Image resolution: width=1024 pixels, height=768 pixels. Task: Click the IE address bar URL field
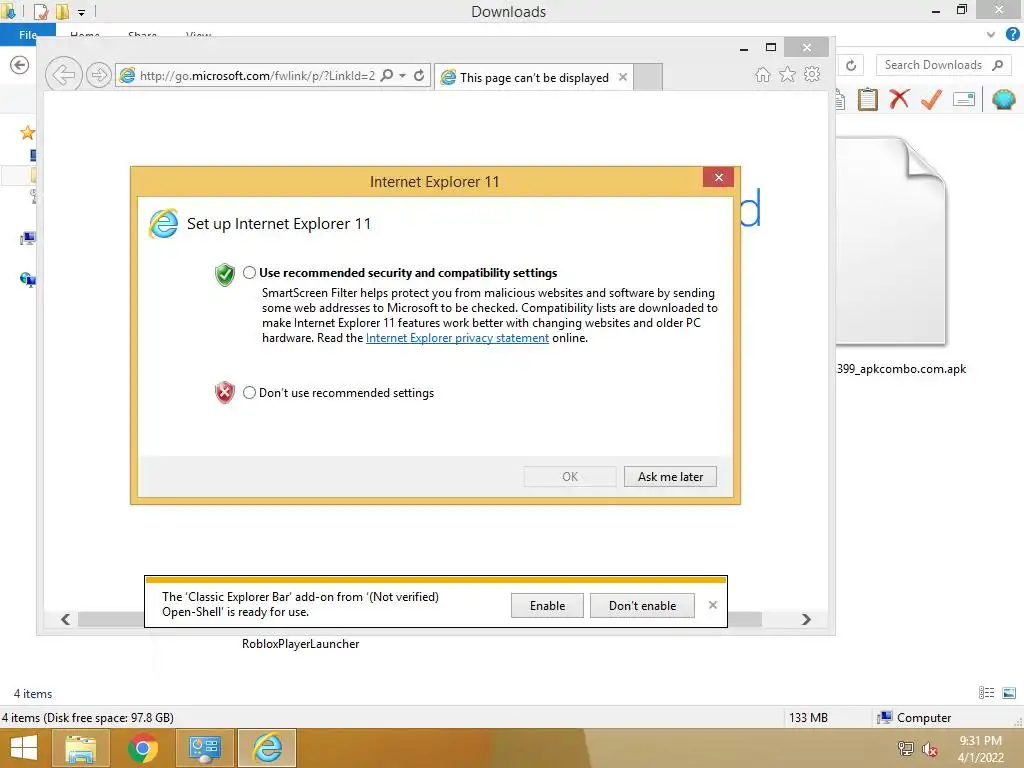[x=257, y=76]
